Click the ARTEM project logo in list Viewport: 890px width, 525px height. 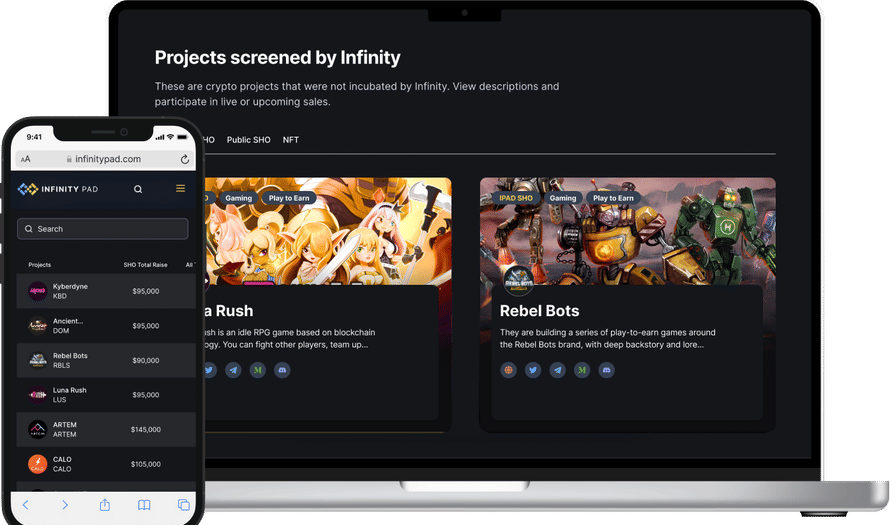(x=37, y=430)
